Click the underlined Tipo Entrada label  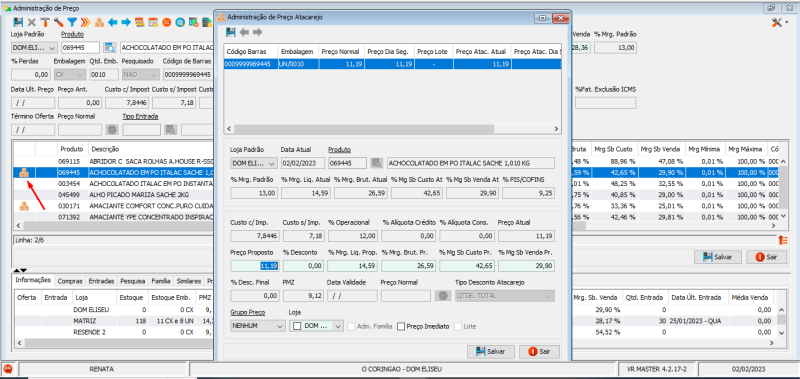point(140,116)
